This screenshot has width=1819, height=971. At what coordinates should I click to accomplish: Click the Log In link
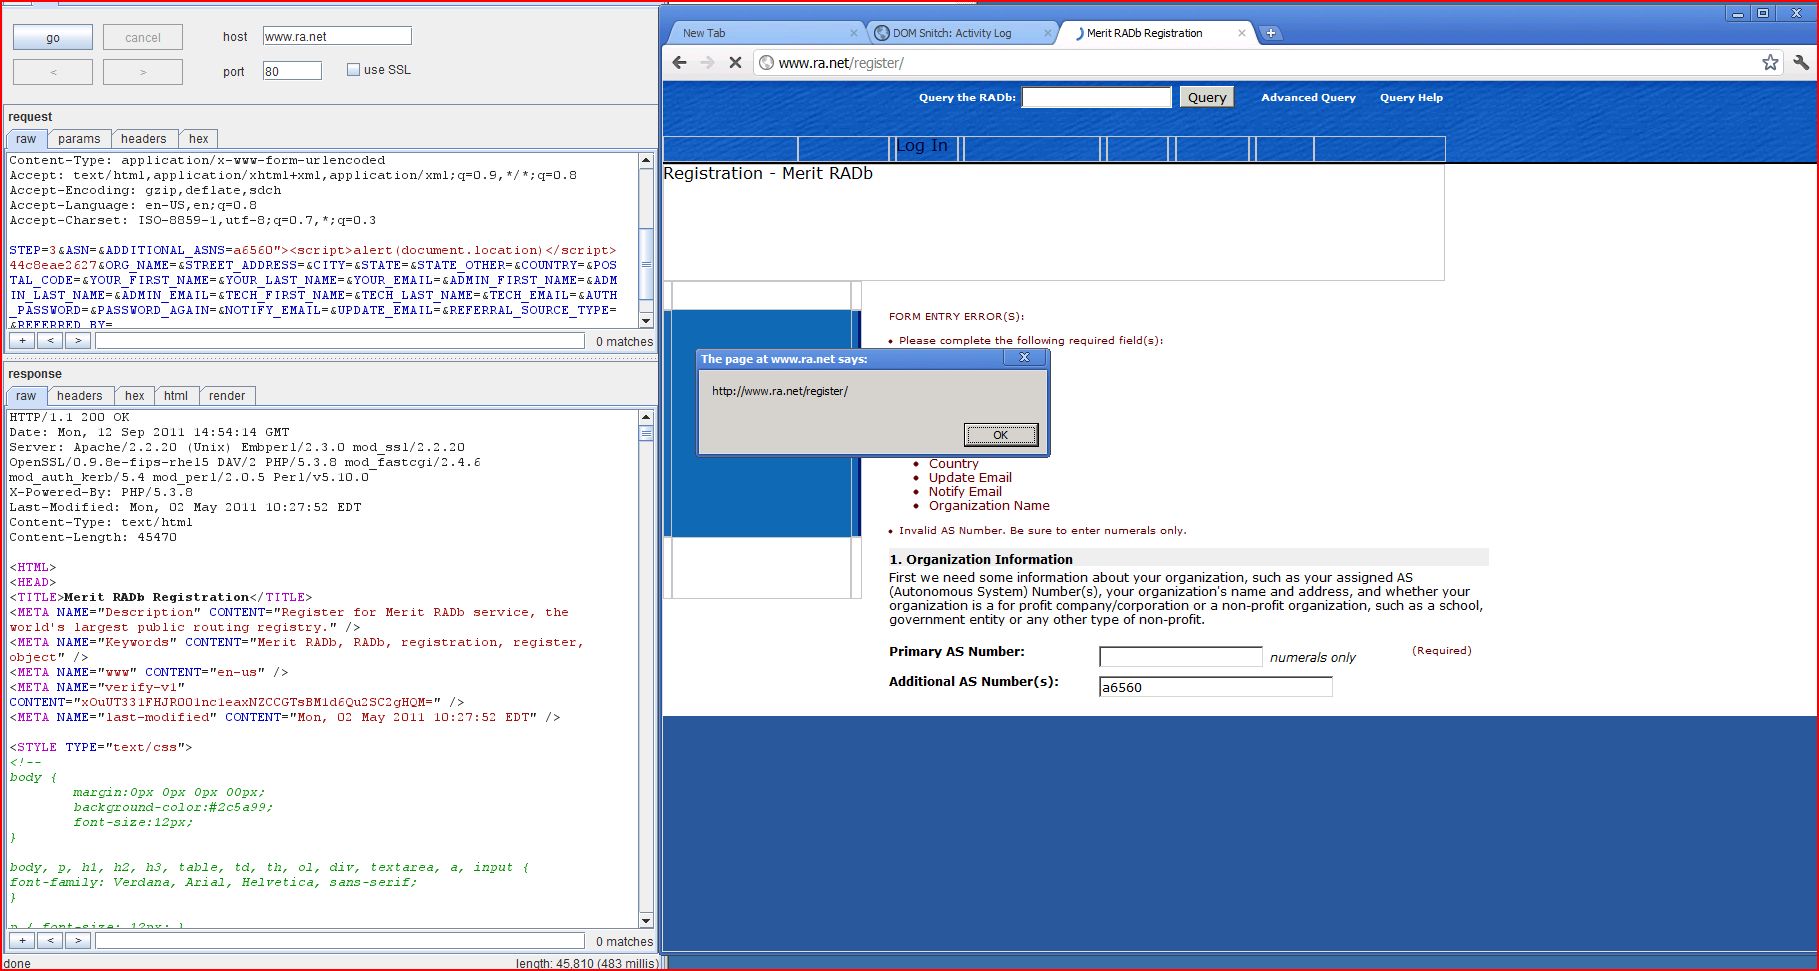tap(921, 146)
